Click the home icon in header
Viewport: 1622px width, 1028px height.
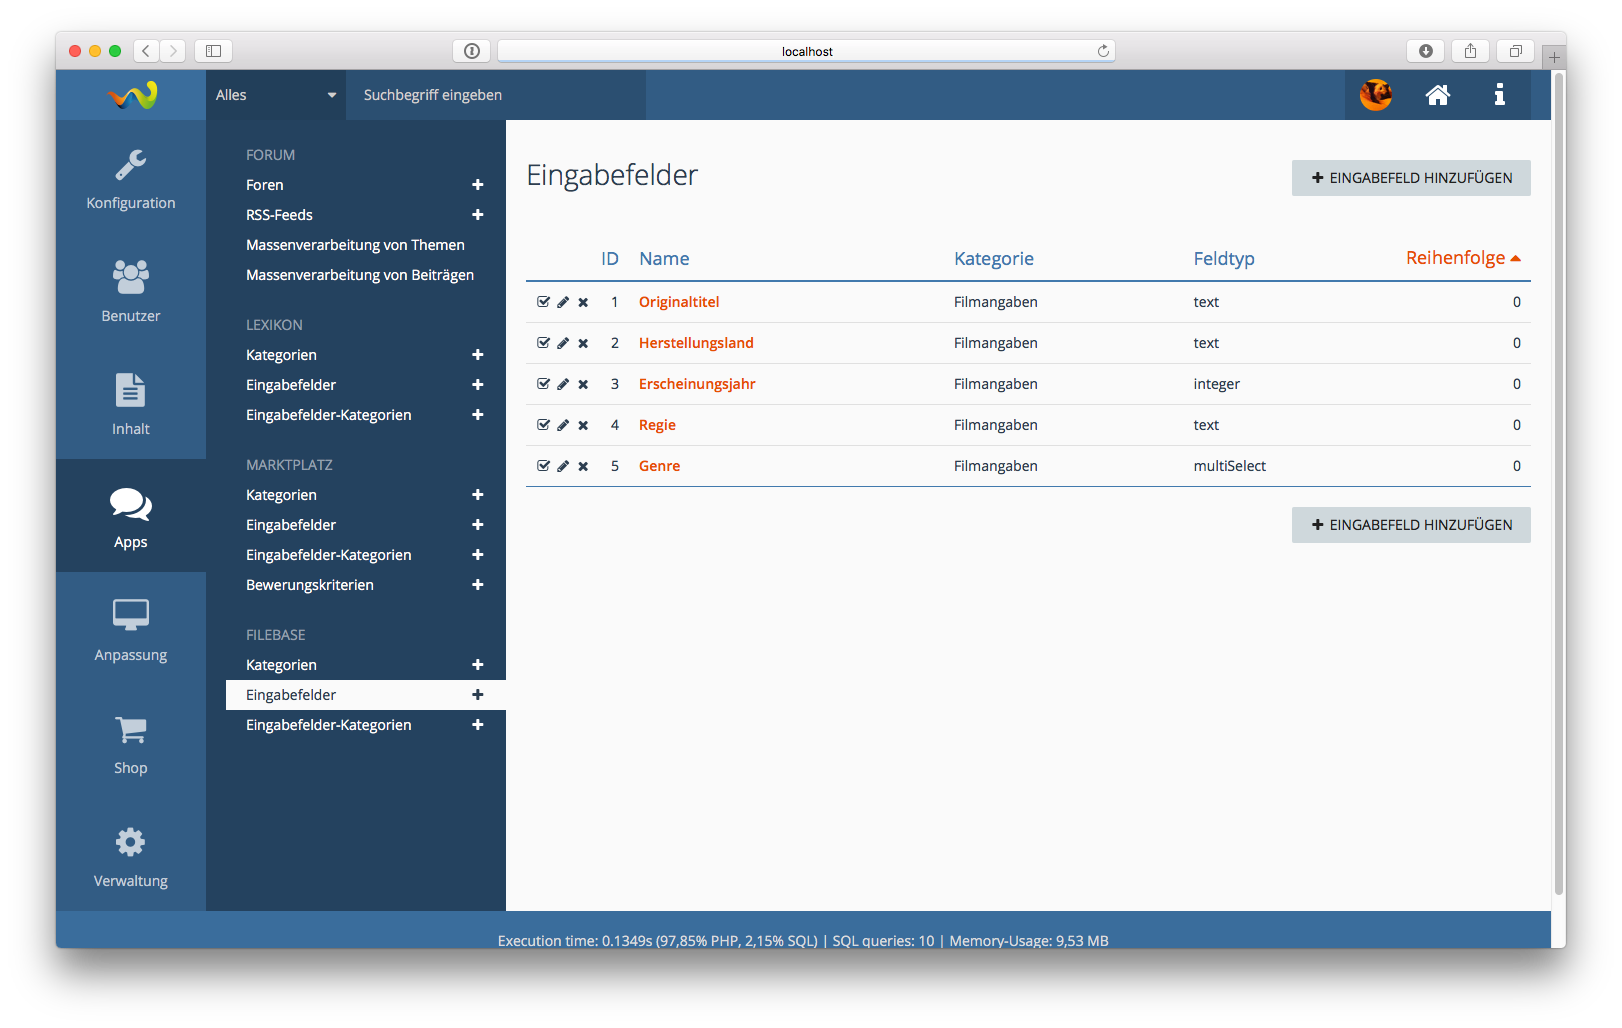pyautogui.click(x=1437, y=95)
